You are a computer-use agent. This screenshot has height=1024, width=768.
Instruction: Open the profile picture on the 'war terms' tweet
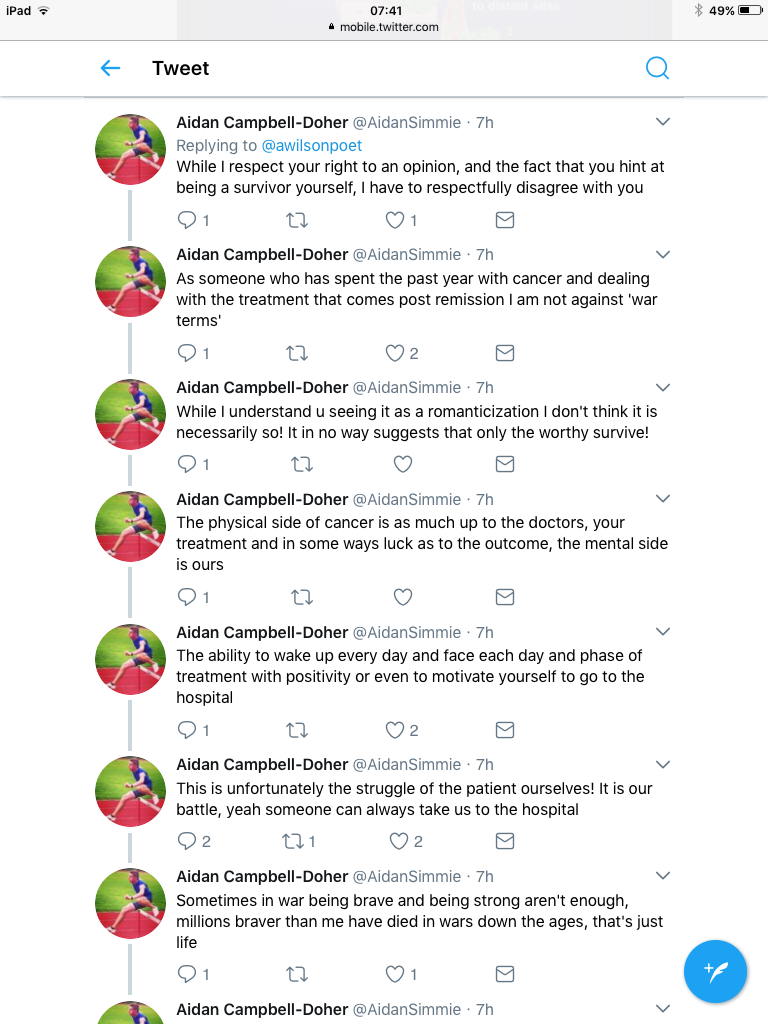[130, 282]
